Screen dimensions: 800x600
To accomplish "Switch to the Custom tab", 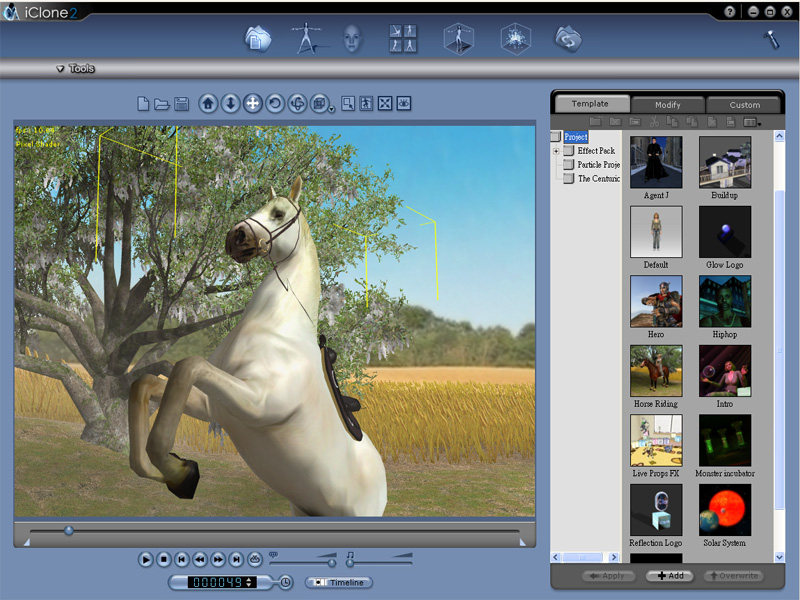I will click(744, 104).
